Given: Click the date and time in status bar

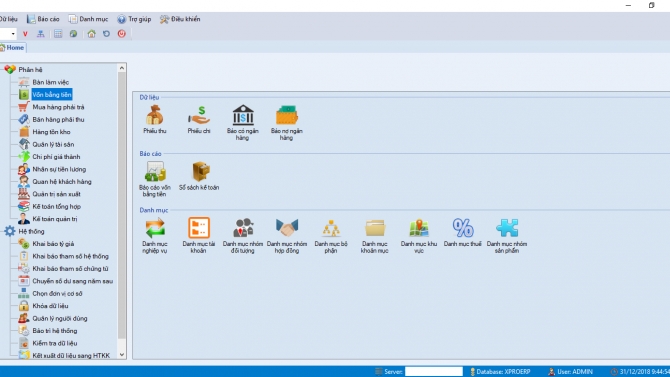Looking at the screenshot, I should (x=640, y=371).
